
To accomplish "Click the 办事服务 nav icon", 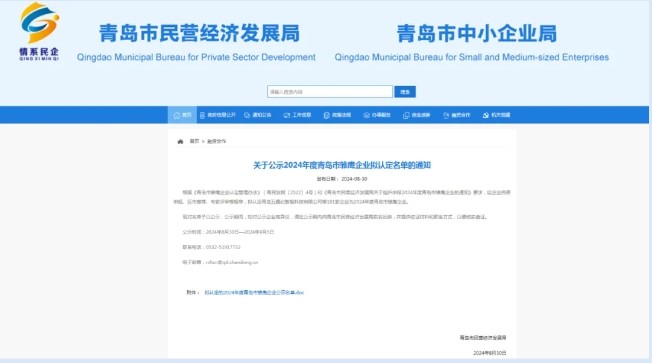I will pyautogui.click(x=366, y=115).
